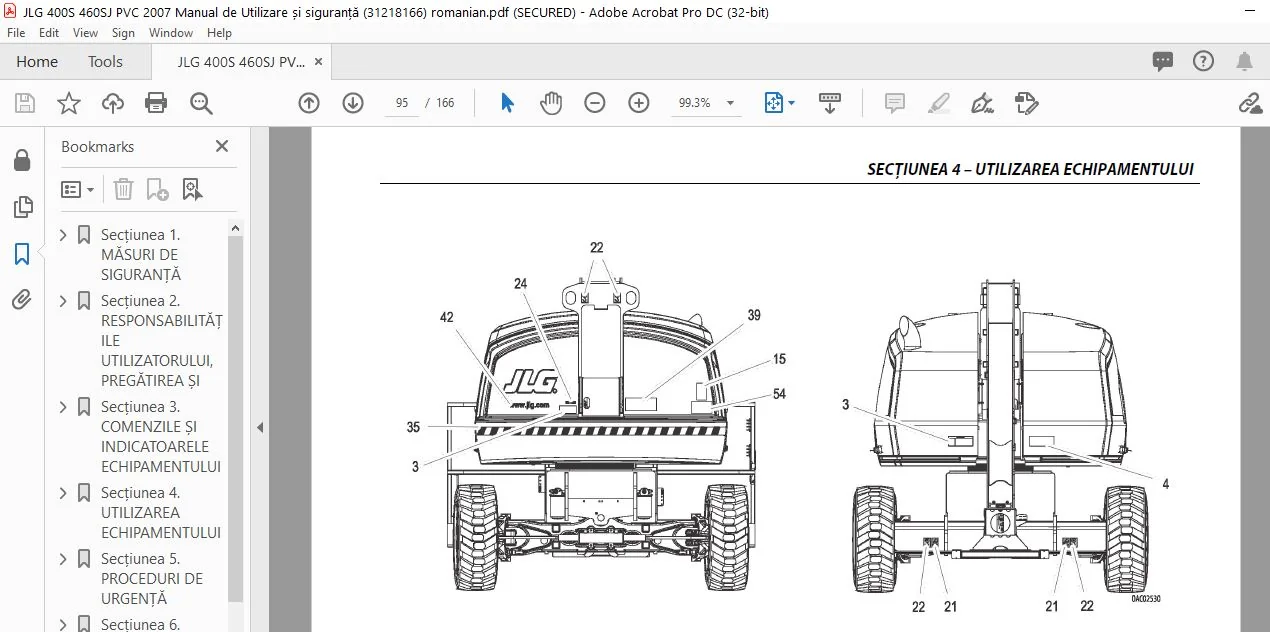Screen dimensions: 1270x632
Task: Open the find text magnifier tool
Action: [x=201, y=103]
